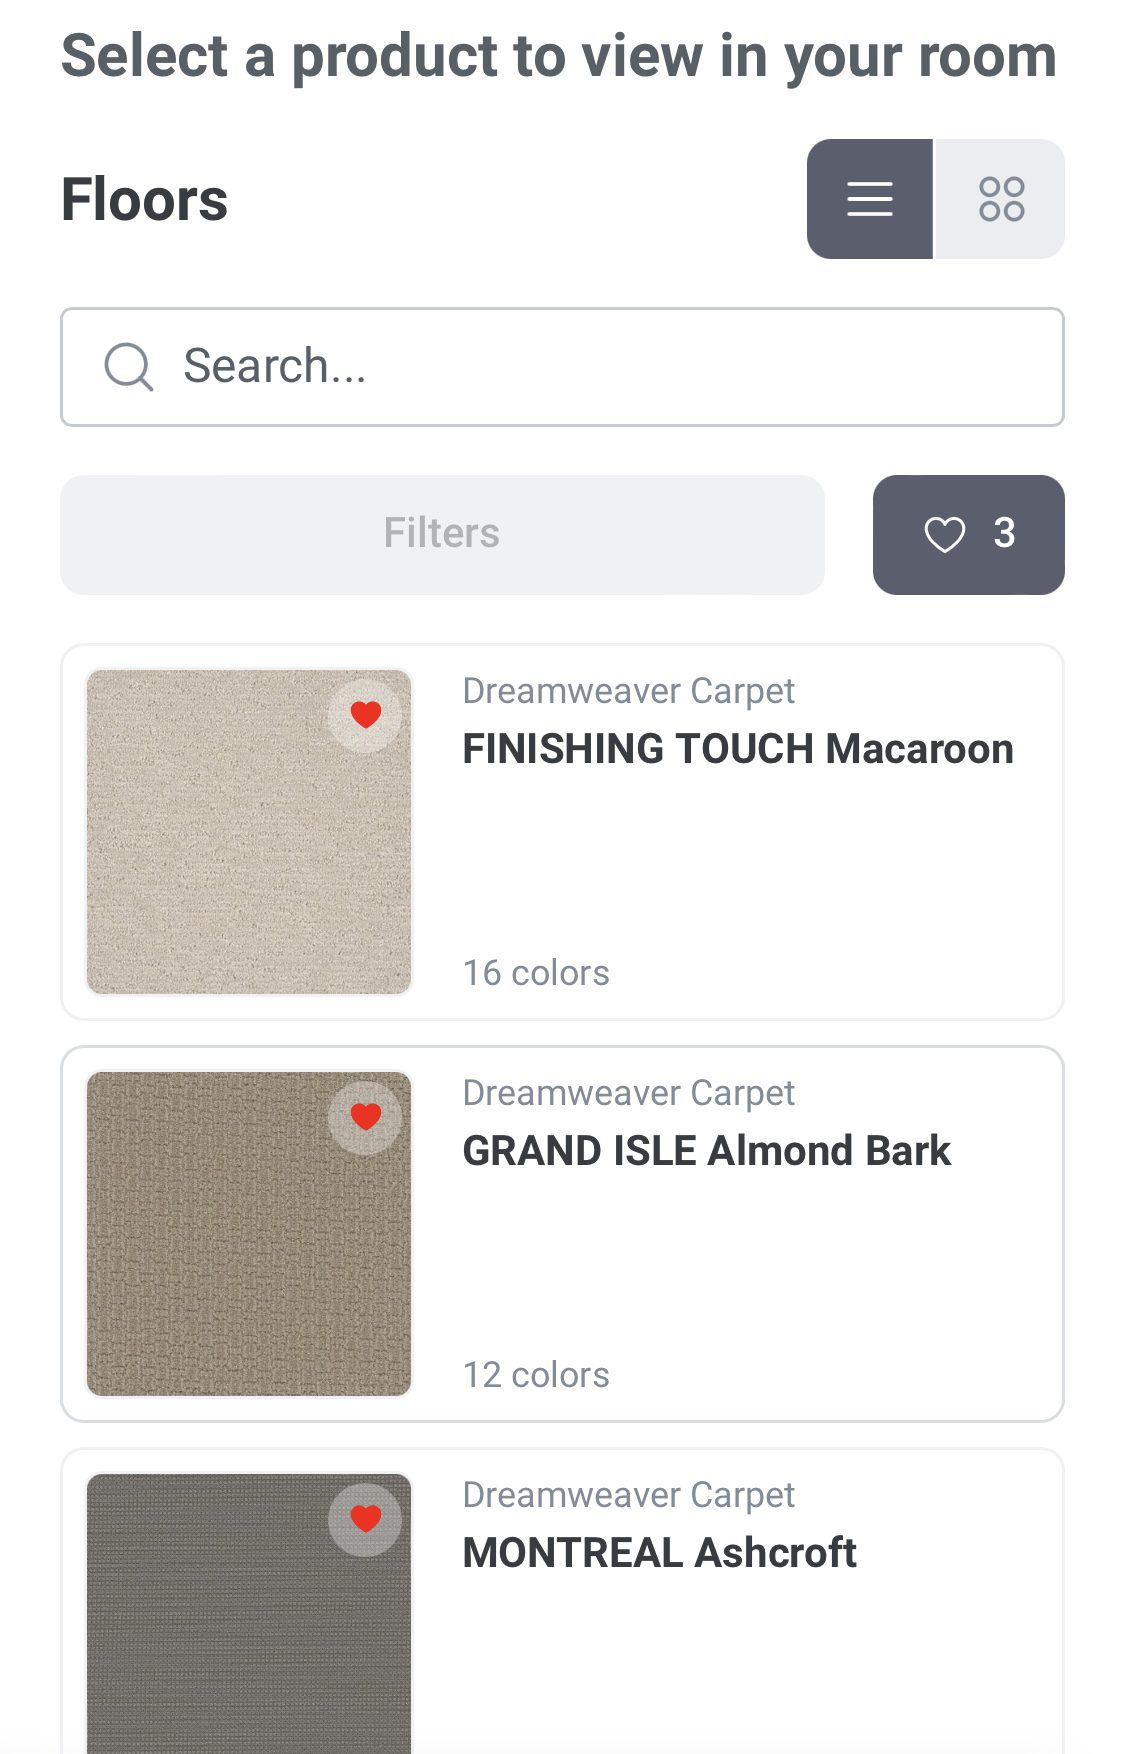Click the search magnifier icon
Image resolution: width=1125 pixels, height=1754 pixels.
tap(128, 366)
